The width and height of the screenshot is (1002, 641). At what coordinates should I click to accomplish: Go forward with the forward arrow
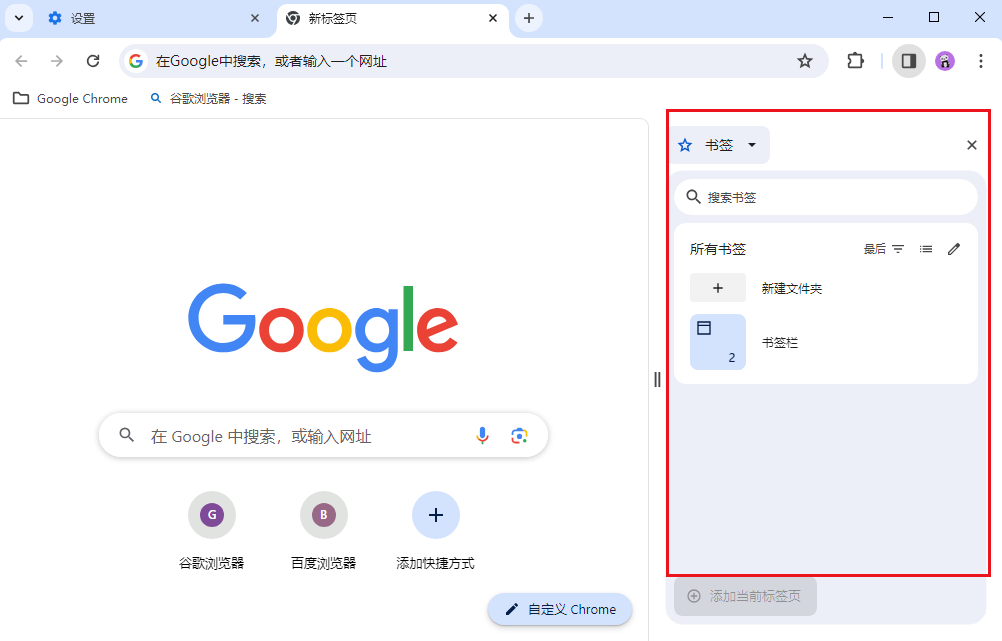point(57,61)
